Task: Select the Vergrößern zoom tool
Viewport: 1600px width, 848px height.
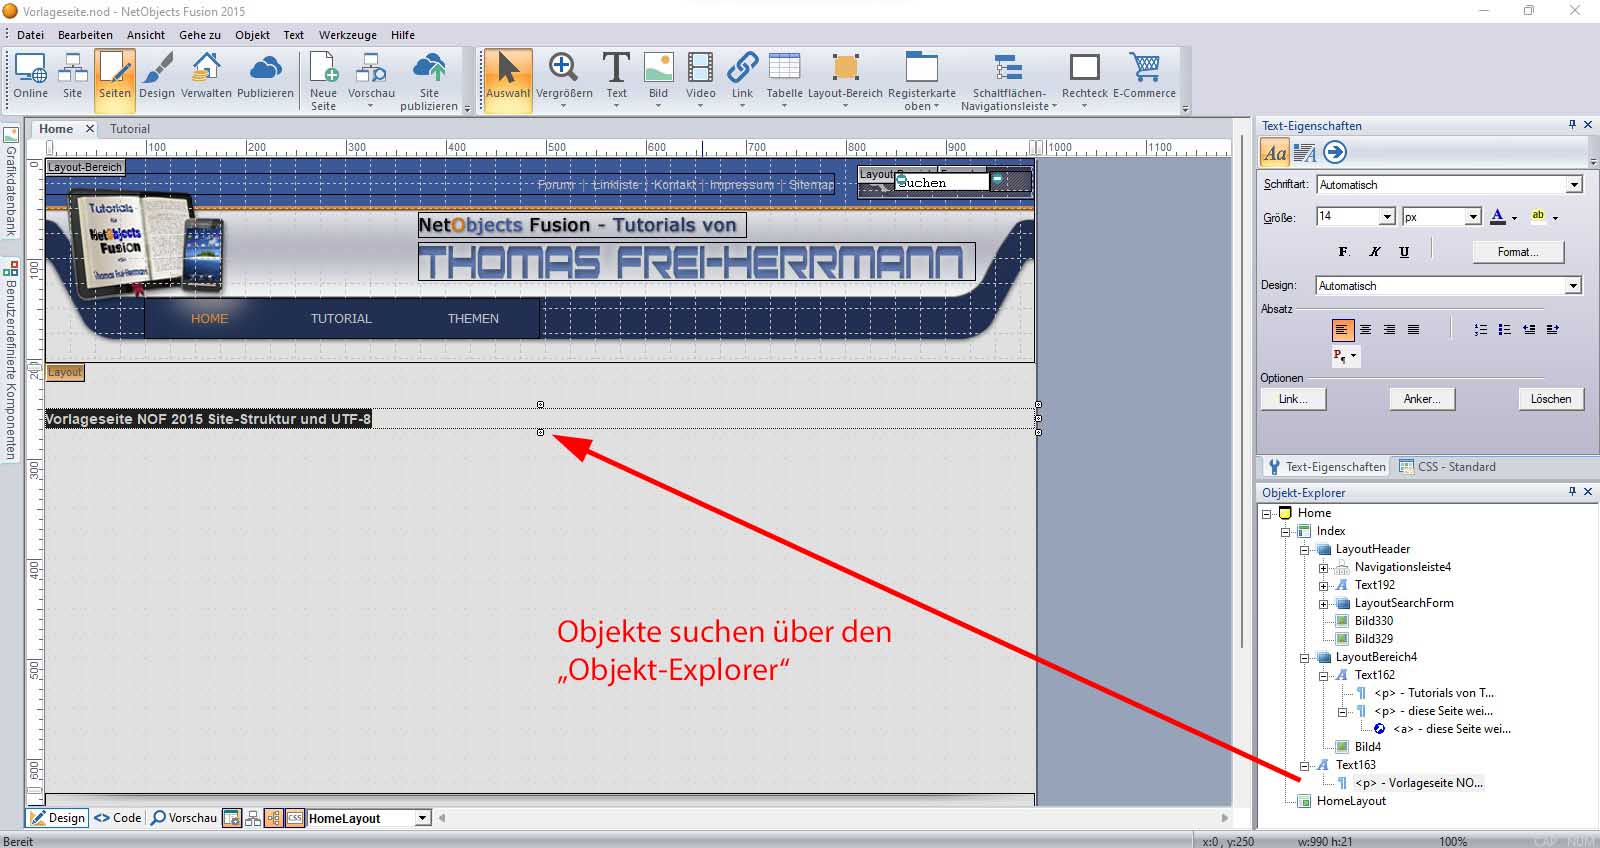Action: [x=563, y=77]
